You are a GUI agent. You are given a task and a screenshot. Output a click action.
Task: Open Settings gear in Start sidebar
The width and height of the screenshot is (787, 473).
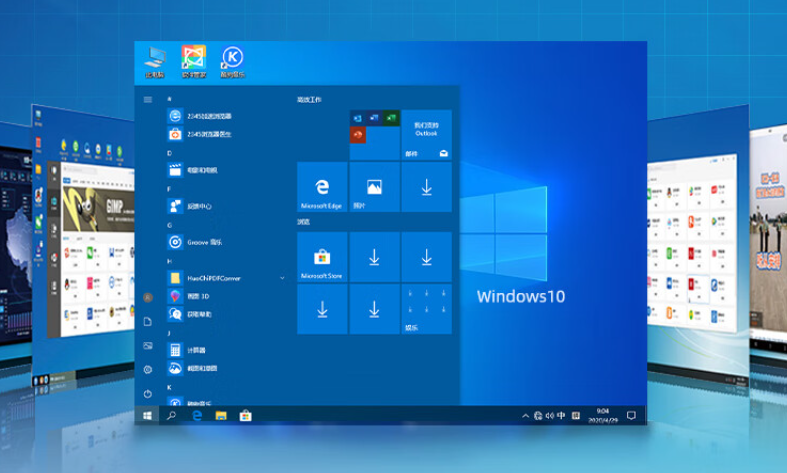pyautogui.click(x=147, y=369)
